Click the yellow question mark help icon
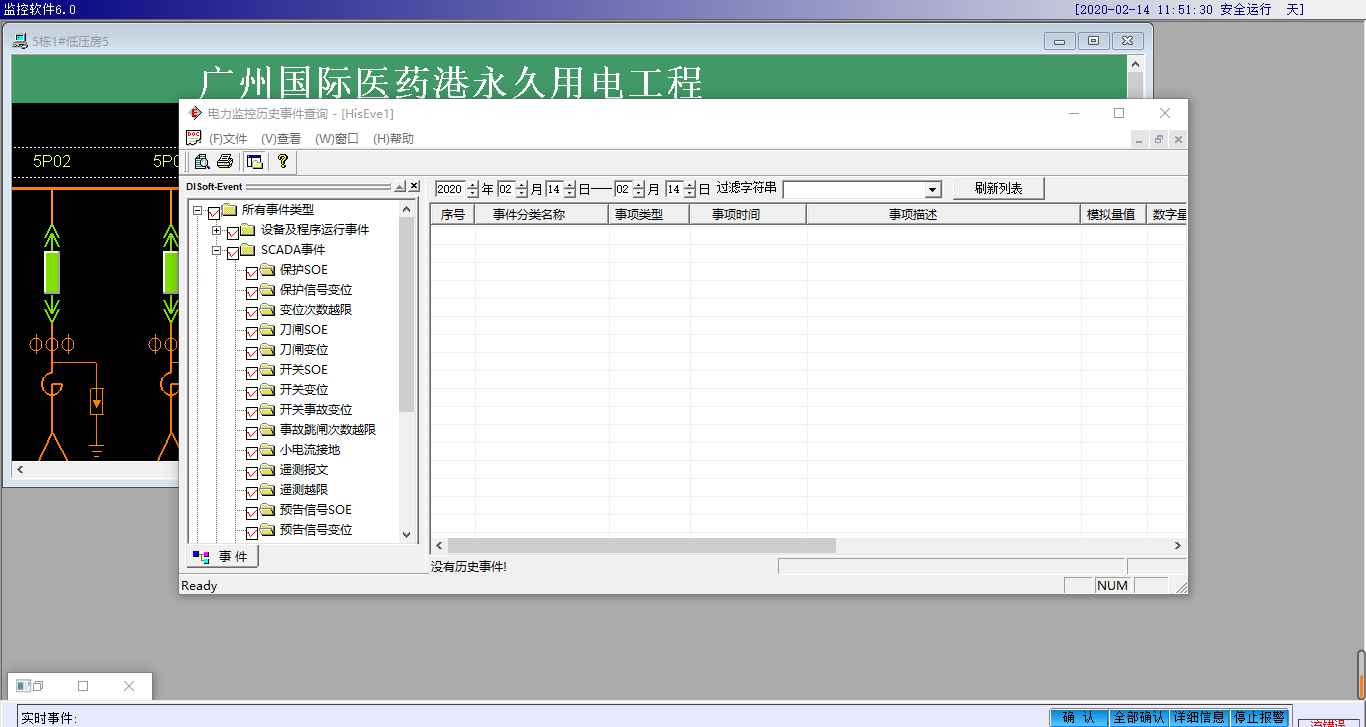Image resolution: width=1366 pixels, height=727 pixels. (283, 162)
